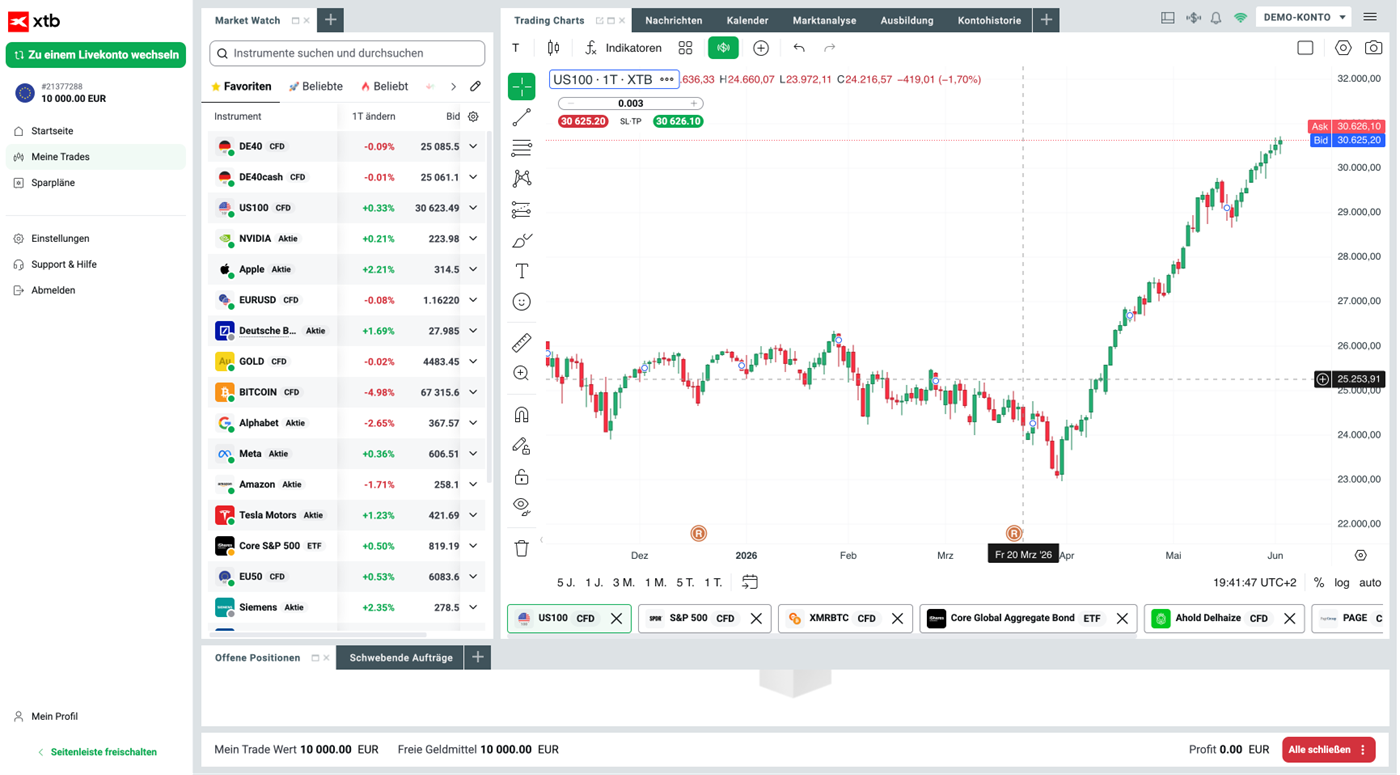Open the chart layout grid selector
This screenshot has width=1400, height=775.
coord(685,48)
